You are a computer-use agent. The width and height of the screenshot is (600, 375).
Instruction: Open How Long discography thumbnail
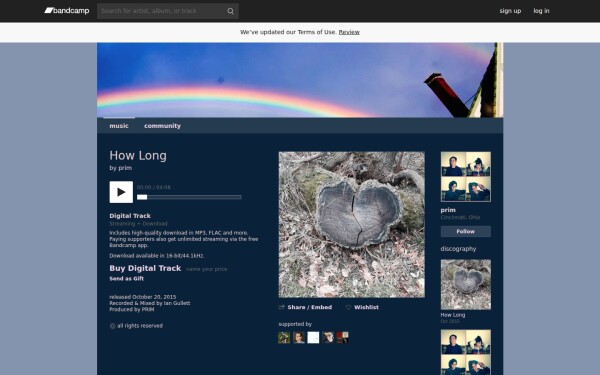tap(466, 285)
